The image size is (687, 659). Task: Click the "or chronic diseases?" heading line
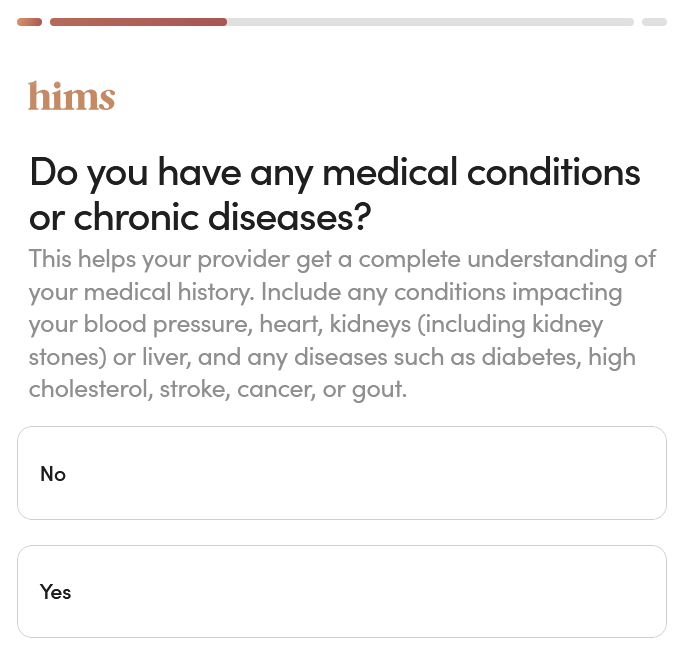tap(200, 216)
